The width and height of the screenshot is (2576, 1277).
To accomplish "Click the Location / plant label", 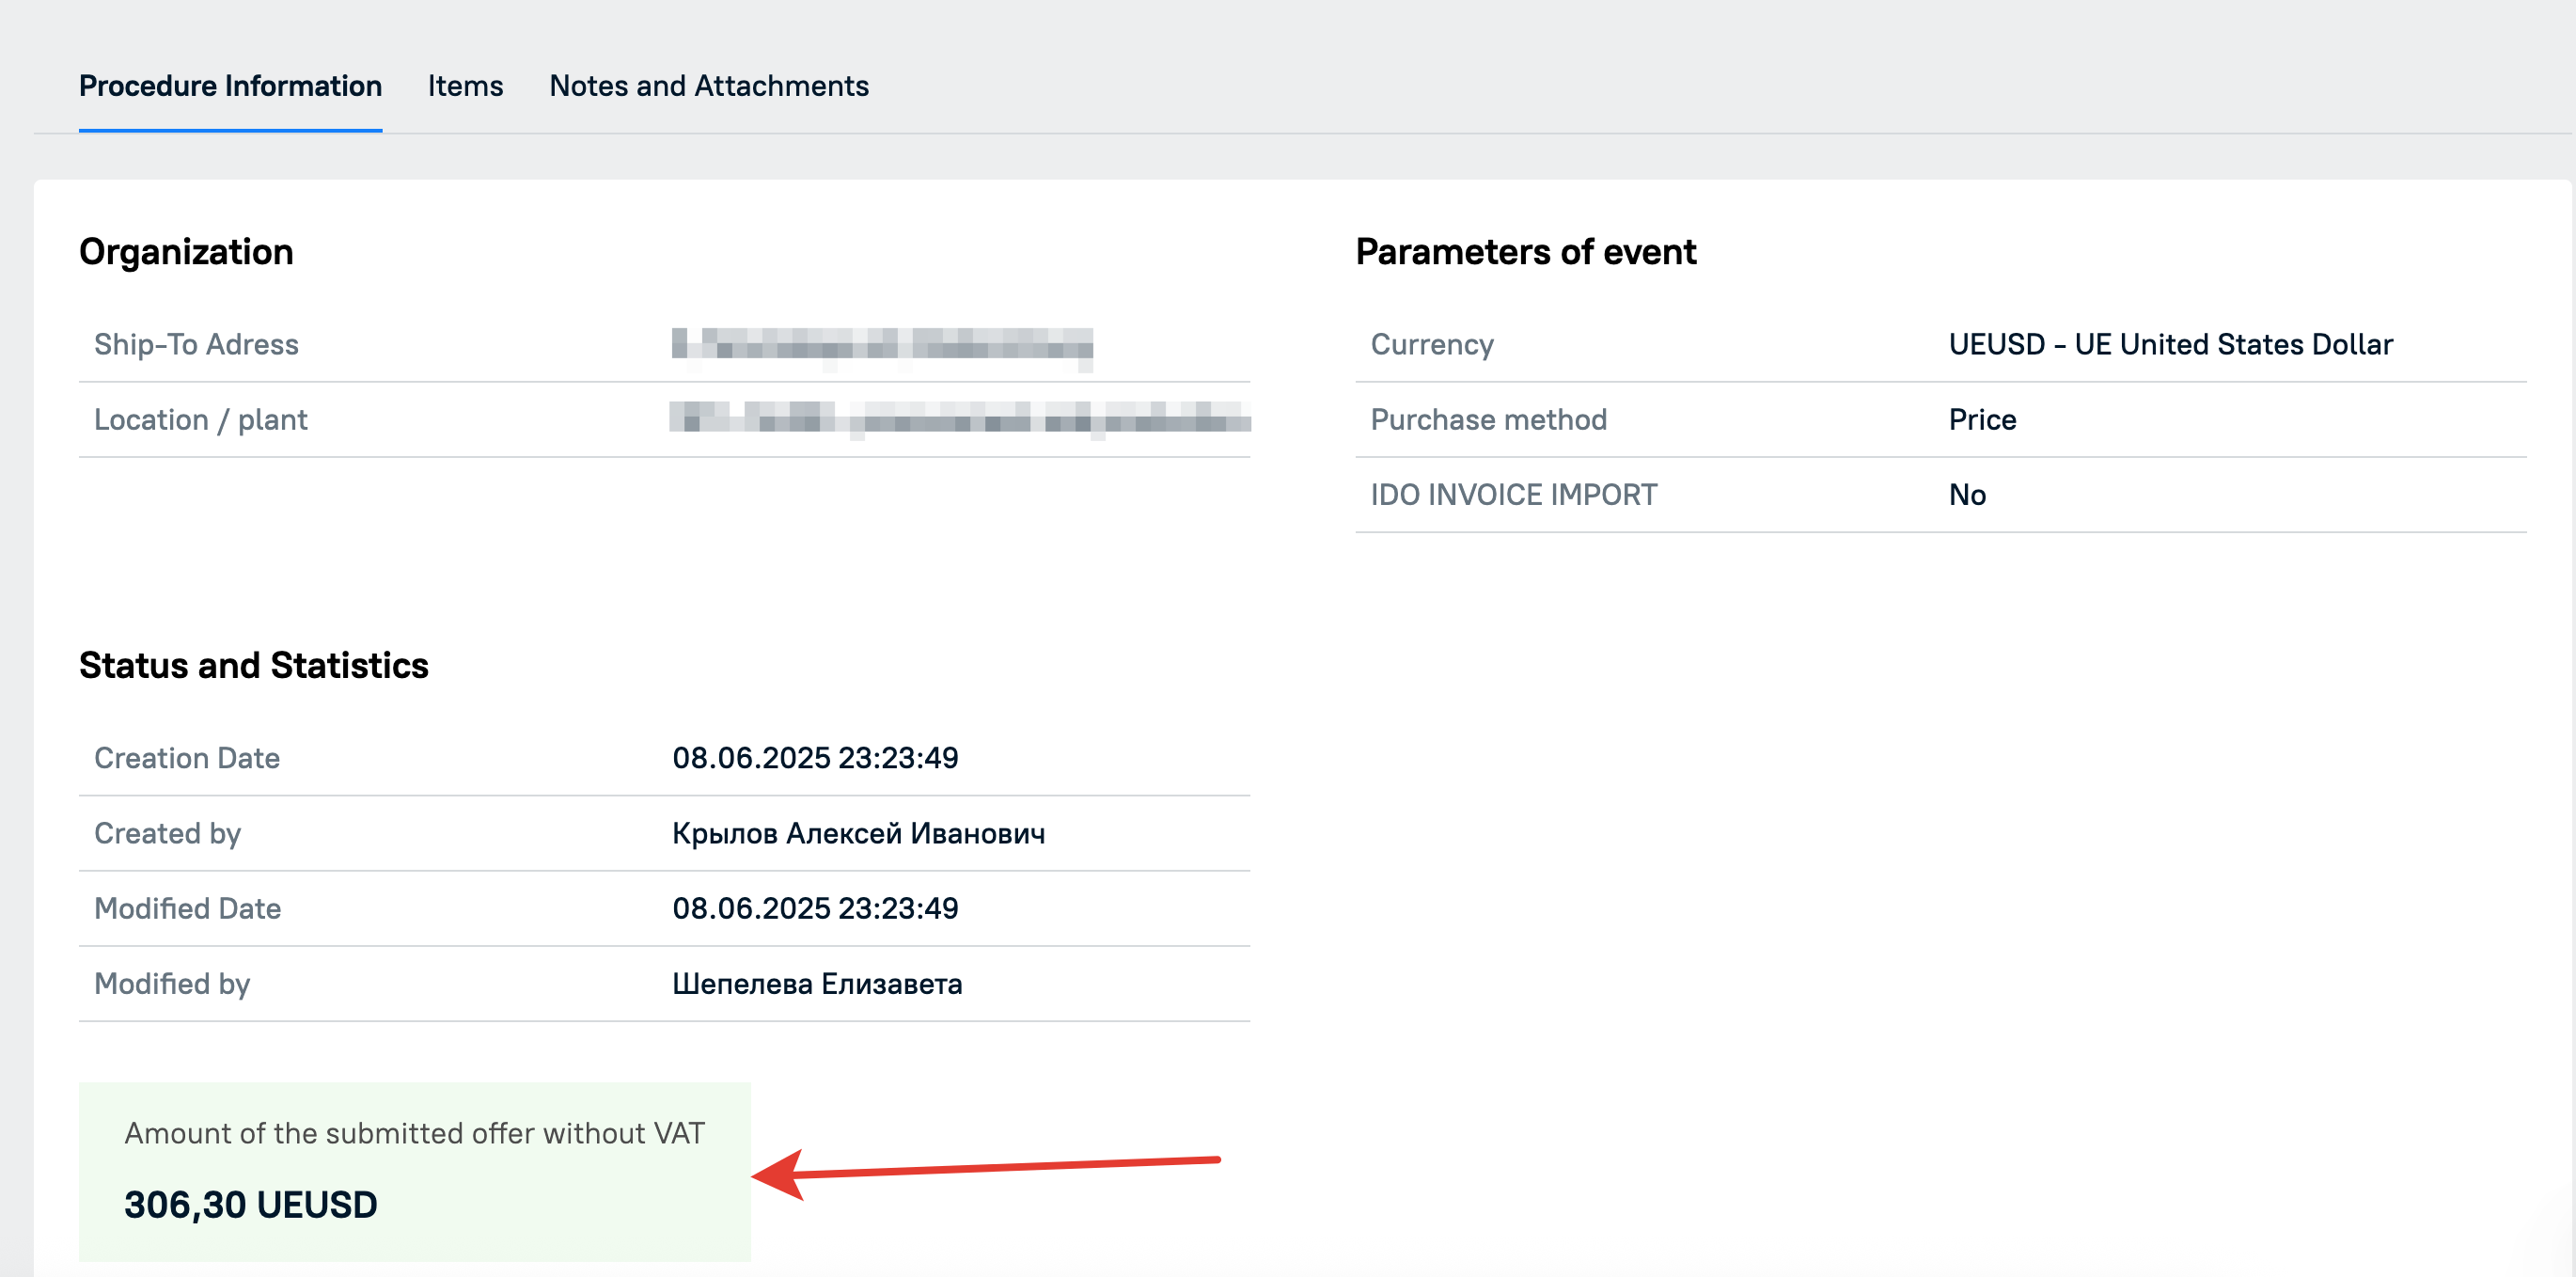I will 201,419.
